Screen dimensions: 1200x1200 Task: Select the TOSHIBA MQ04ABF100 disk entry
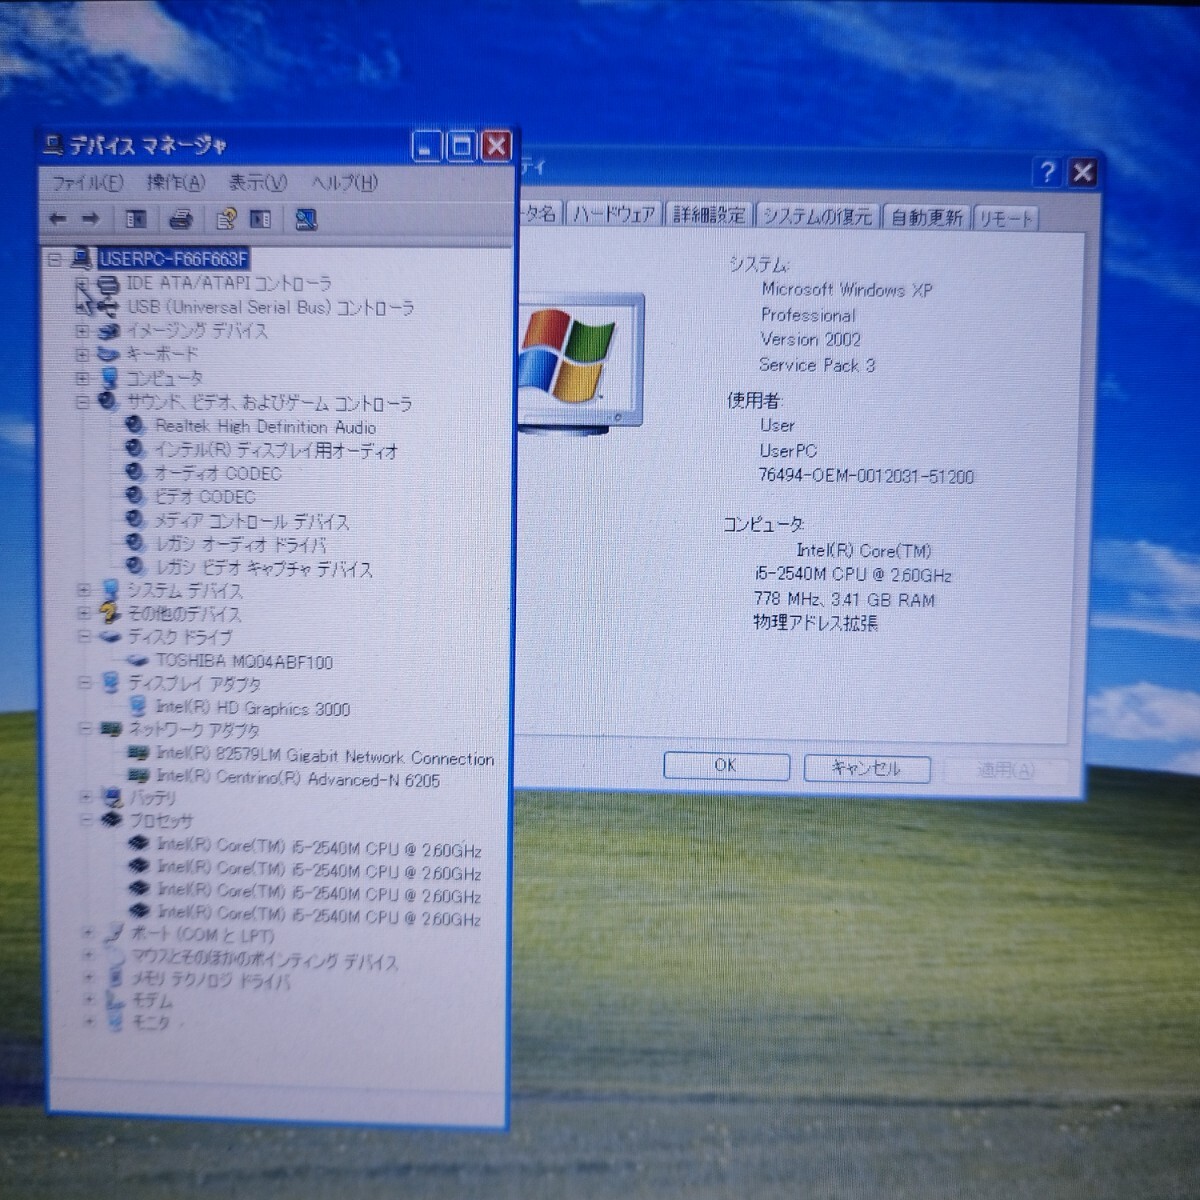click(244, 661)
